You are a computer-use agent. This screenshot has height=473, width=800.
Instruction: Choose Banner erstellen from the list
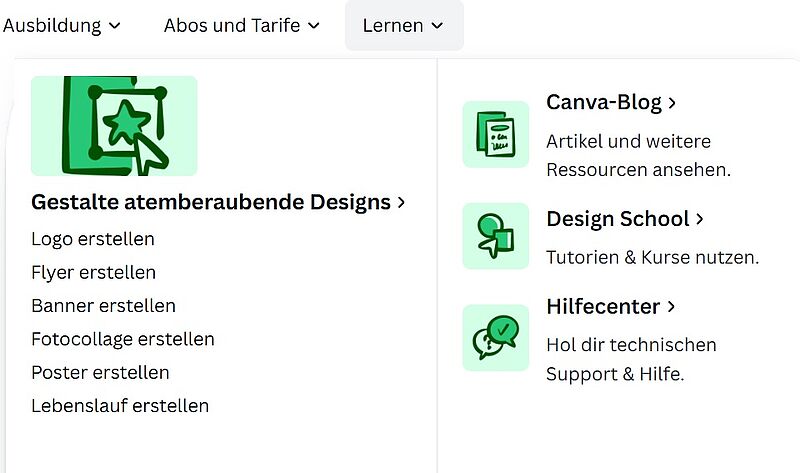104,306
